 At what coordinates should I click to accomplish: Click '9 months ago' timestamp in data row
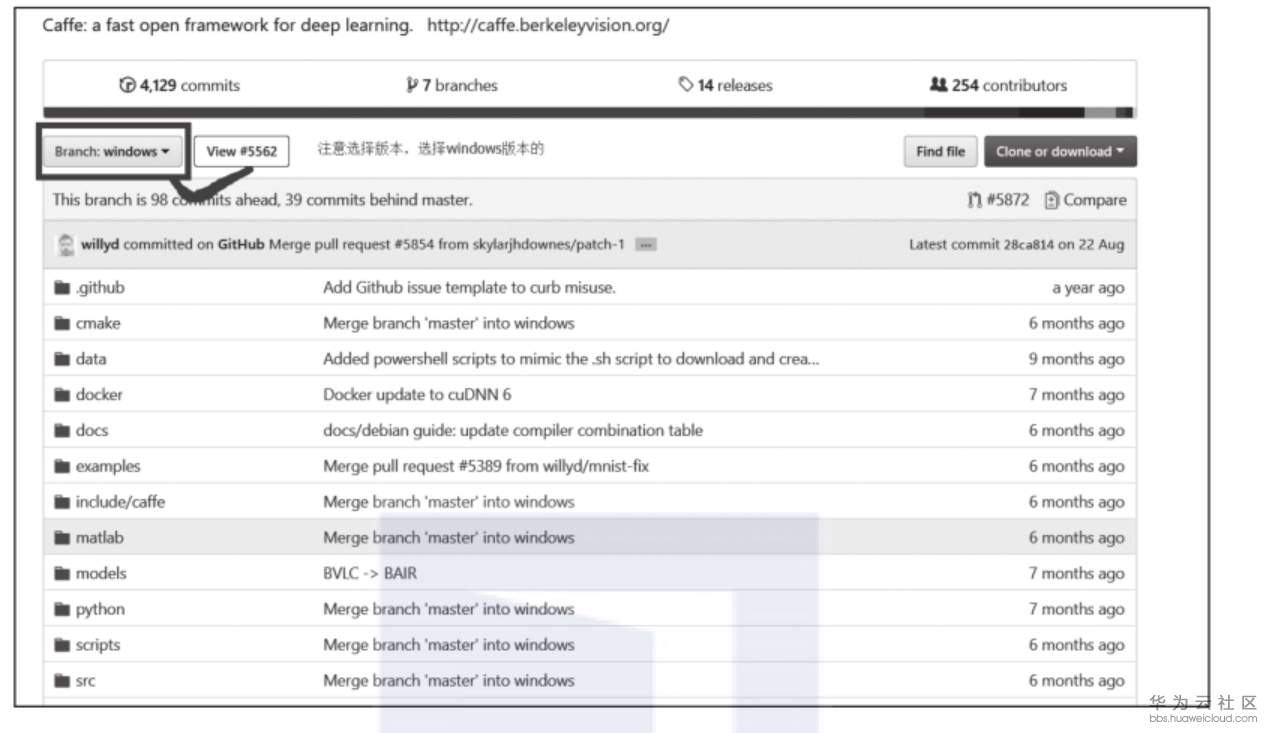click(x=1077, y=359)
